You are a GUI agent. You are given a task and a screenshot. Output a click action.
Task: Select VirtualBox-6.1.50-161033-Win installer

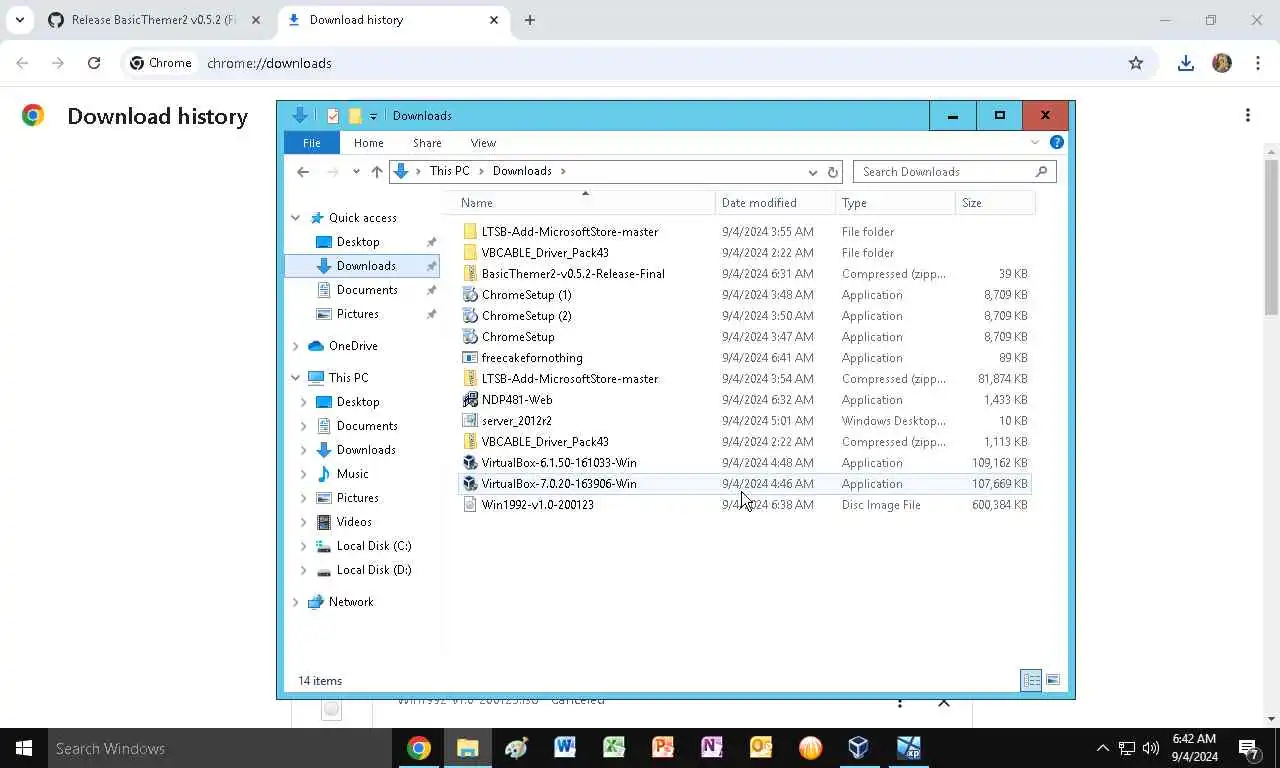coord(745,463)
